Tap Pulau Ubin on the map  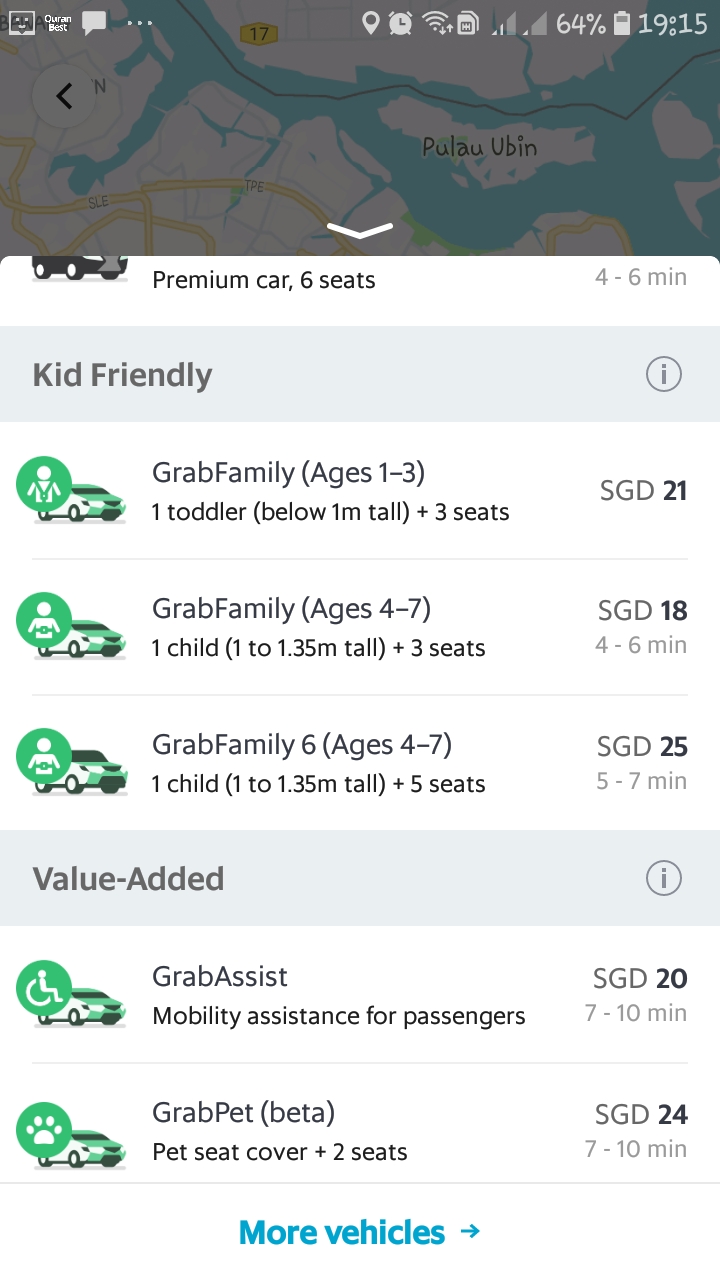click(x=480, y=148)
